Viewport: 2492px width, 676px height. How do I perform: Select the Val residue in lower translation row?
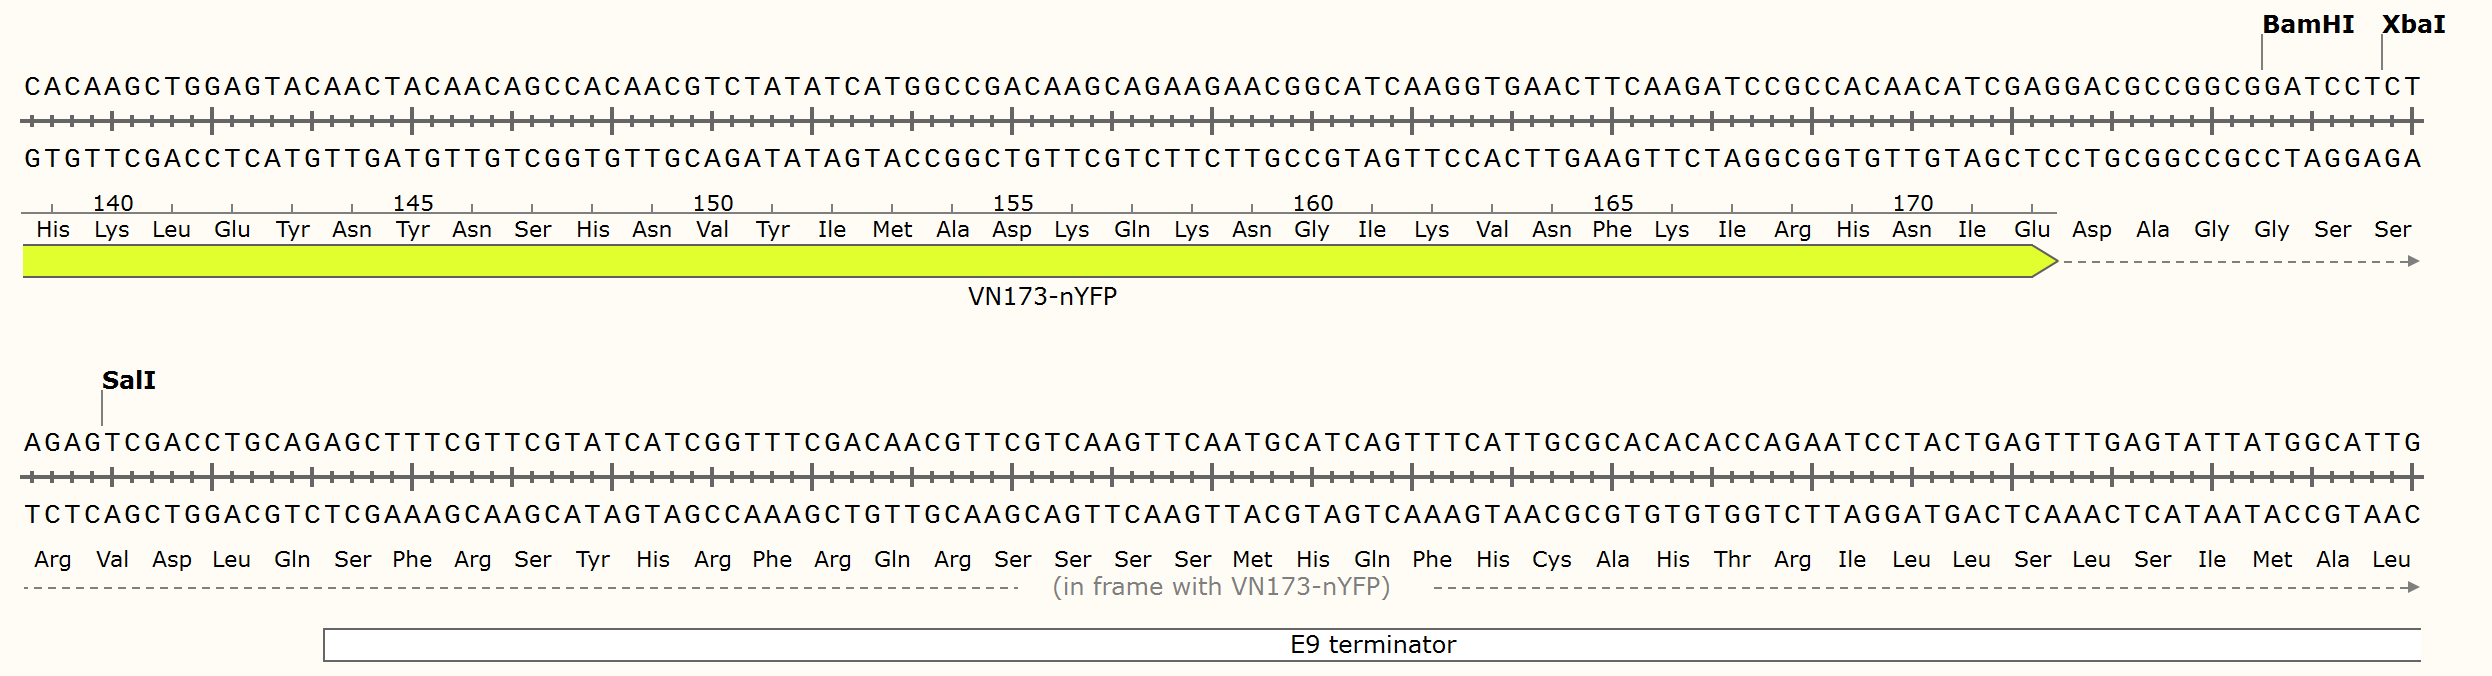[x=112, y=560]
